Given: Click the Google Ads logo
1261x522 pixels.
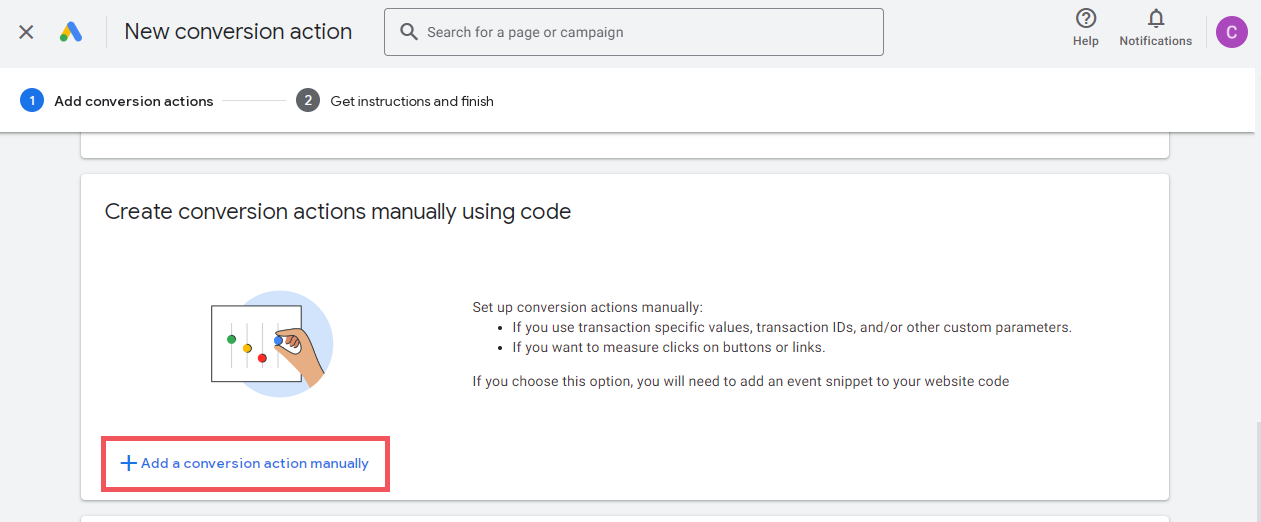Looking at the screenshot, I should coord(70,32).
